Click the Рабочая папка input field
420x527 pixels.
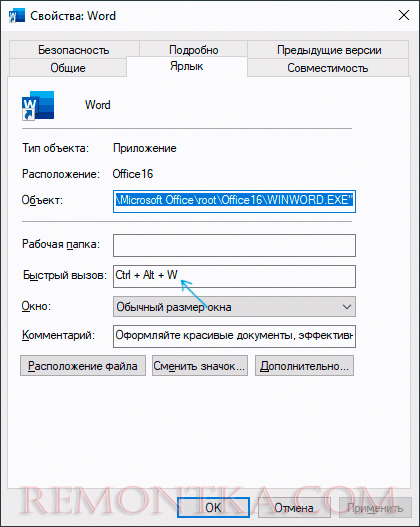click(x=234, y=245)
